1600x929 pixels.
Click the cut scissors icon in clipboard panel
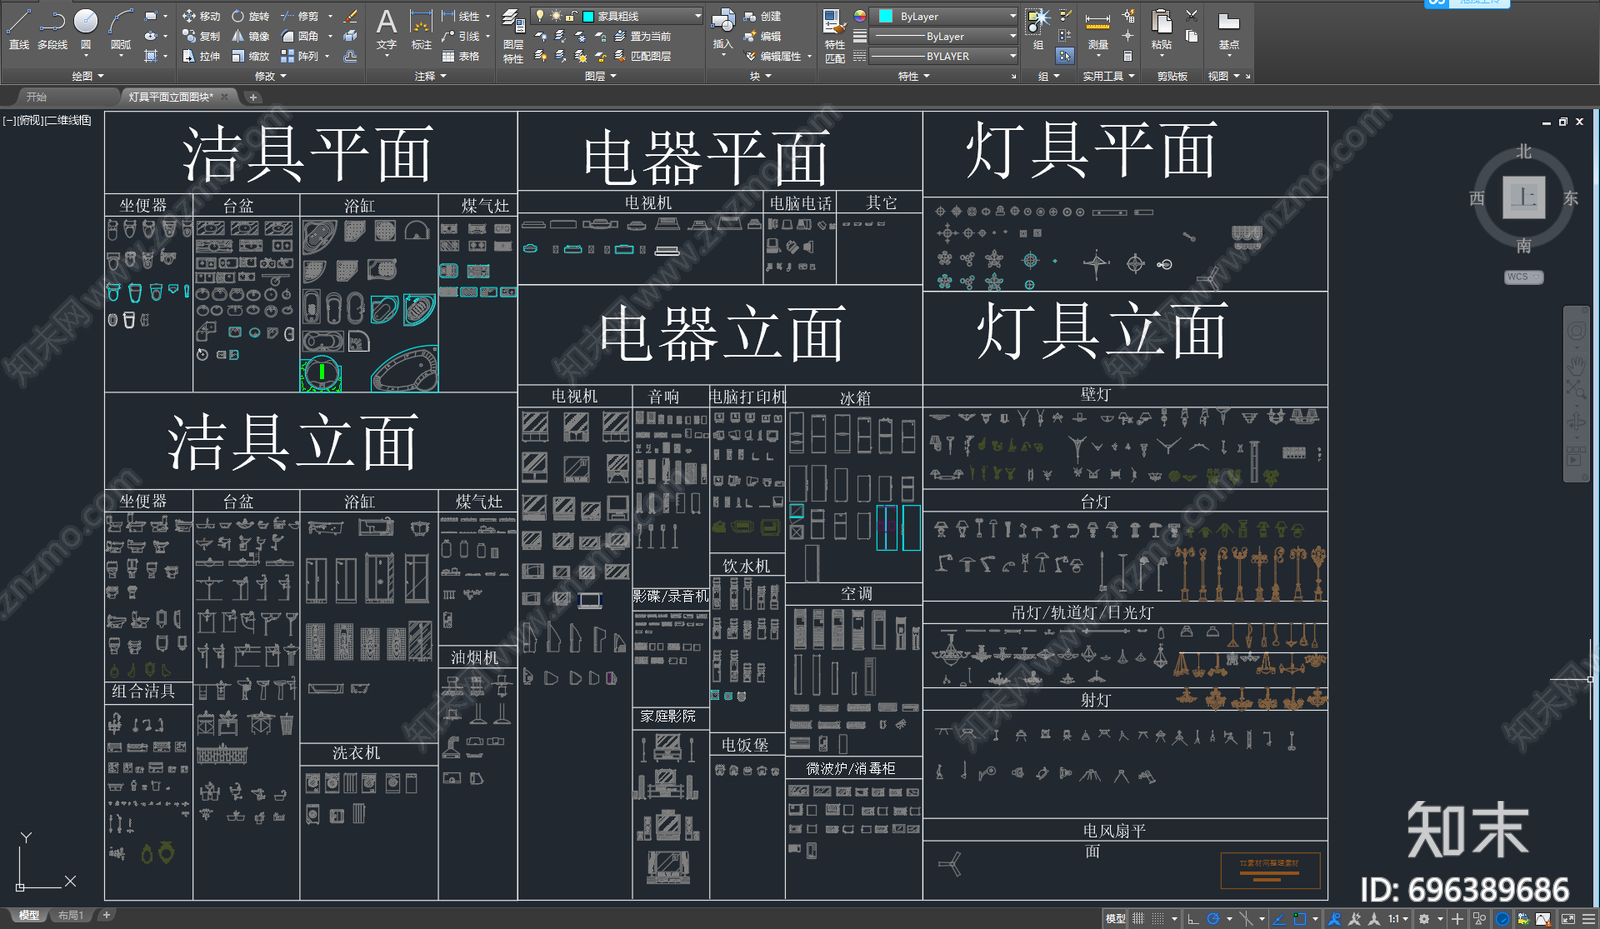1191,16
